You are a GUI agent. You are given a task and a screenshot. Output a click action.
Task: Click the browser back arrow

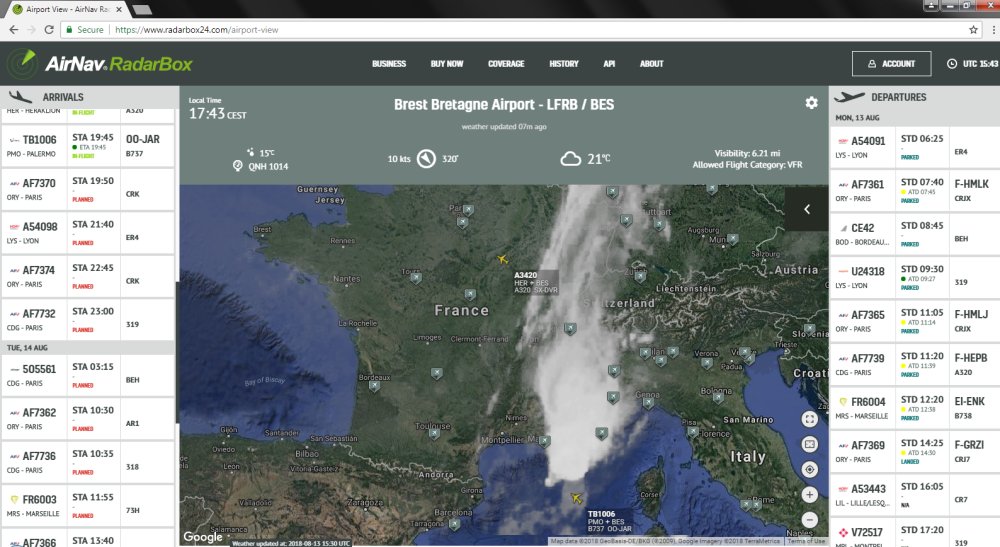pyautogui.click(x=13, y=29)
